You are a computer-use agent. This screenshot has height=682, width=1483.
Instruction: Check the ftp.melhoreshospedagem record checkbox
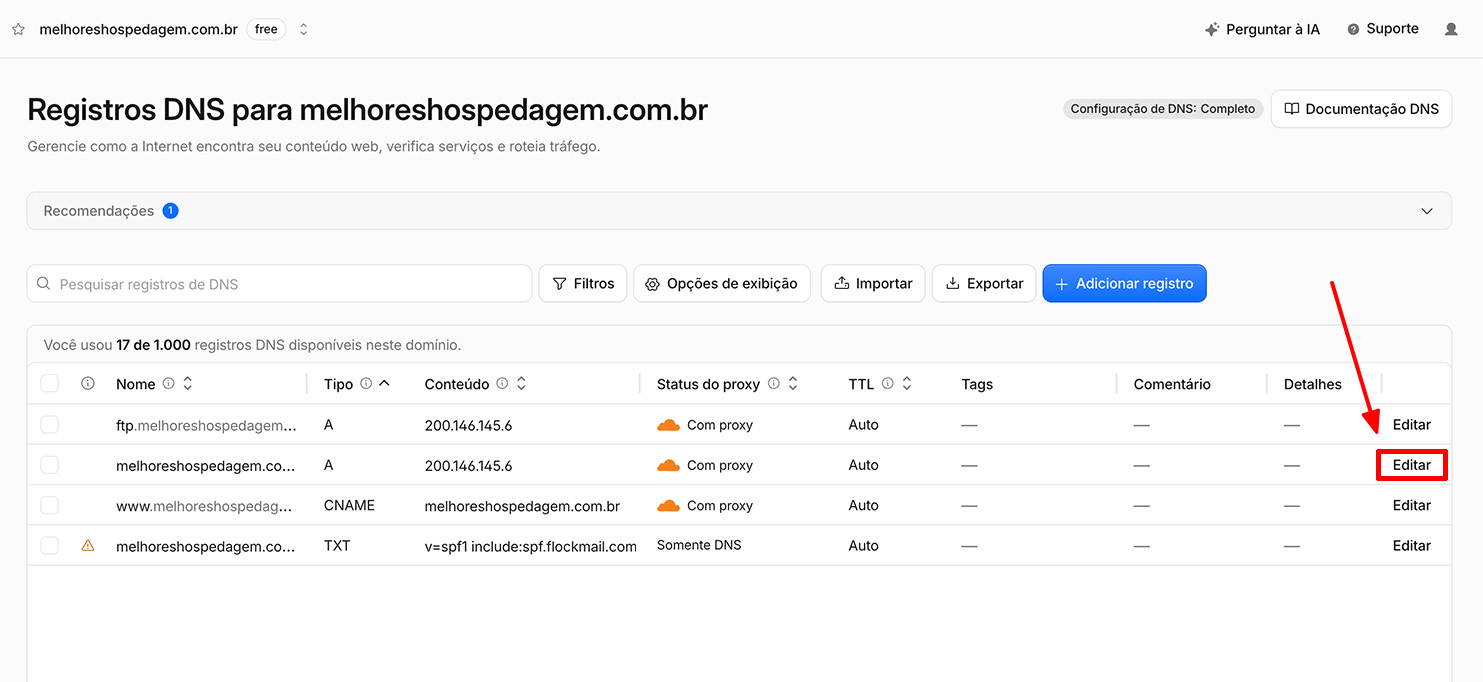(50, 425)
